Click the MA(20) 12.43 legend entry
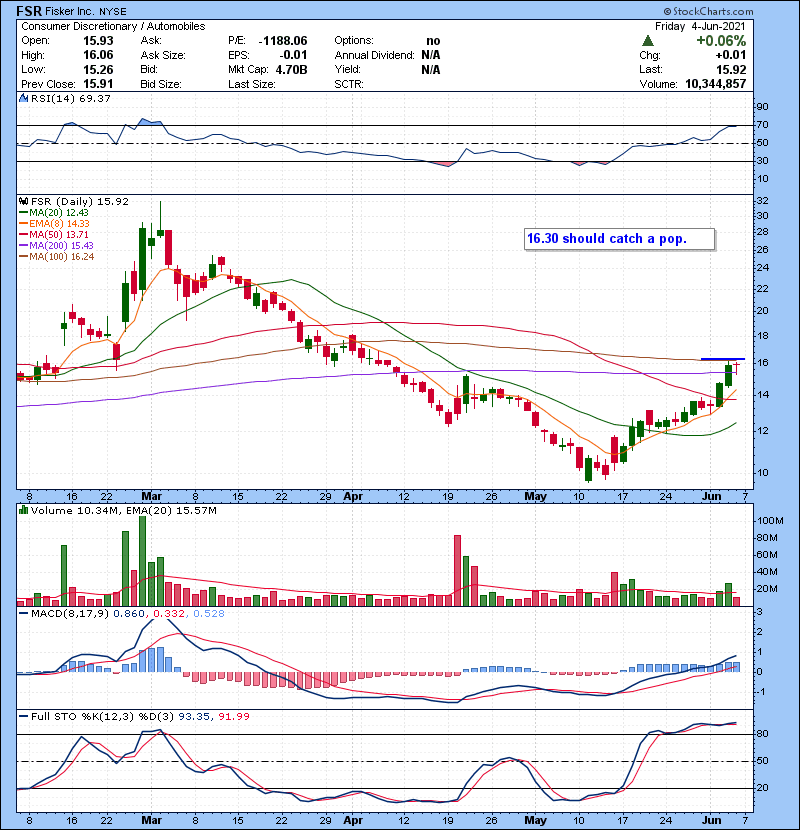Image resolution: width=800 pixels, height=830 pixels. click(54, 212)
